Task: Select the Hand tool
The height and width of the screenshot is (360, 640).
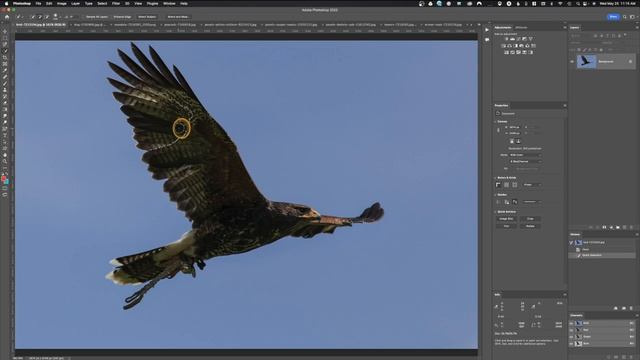Action: point(5,154)
